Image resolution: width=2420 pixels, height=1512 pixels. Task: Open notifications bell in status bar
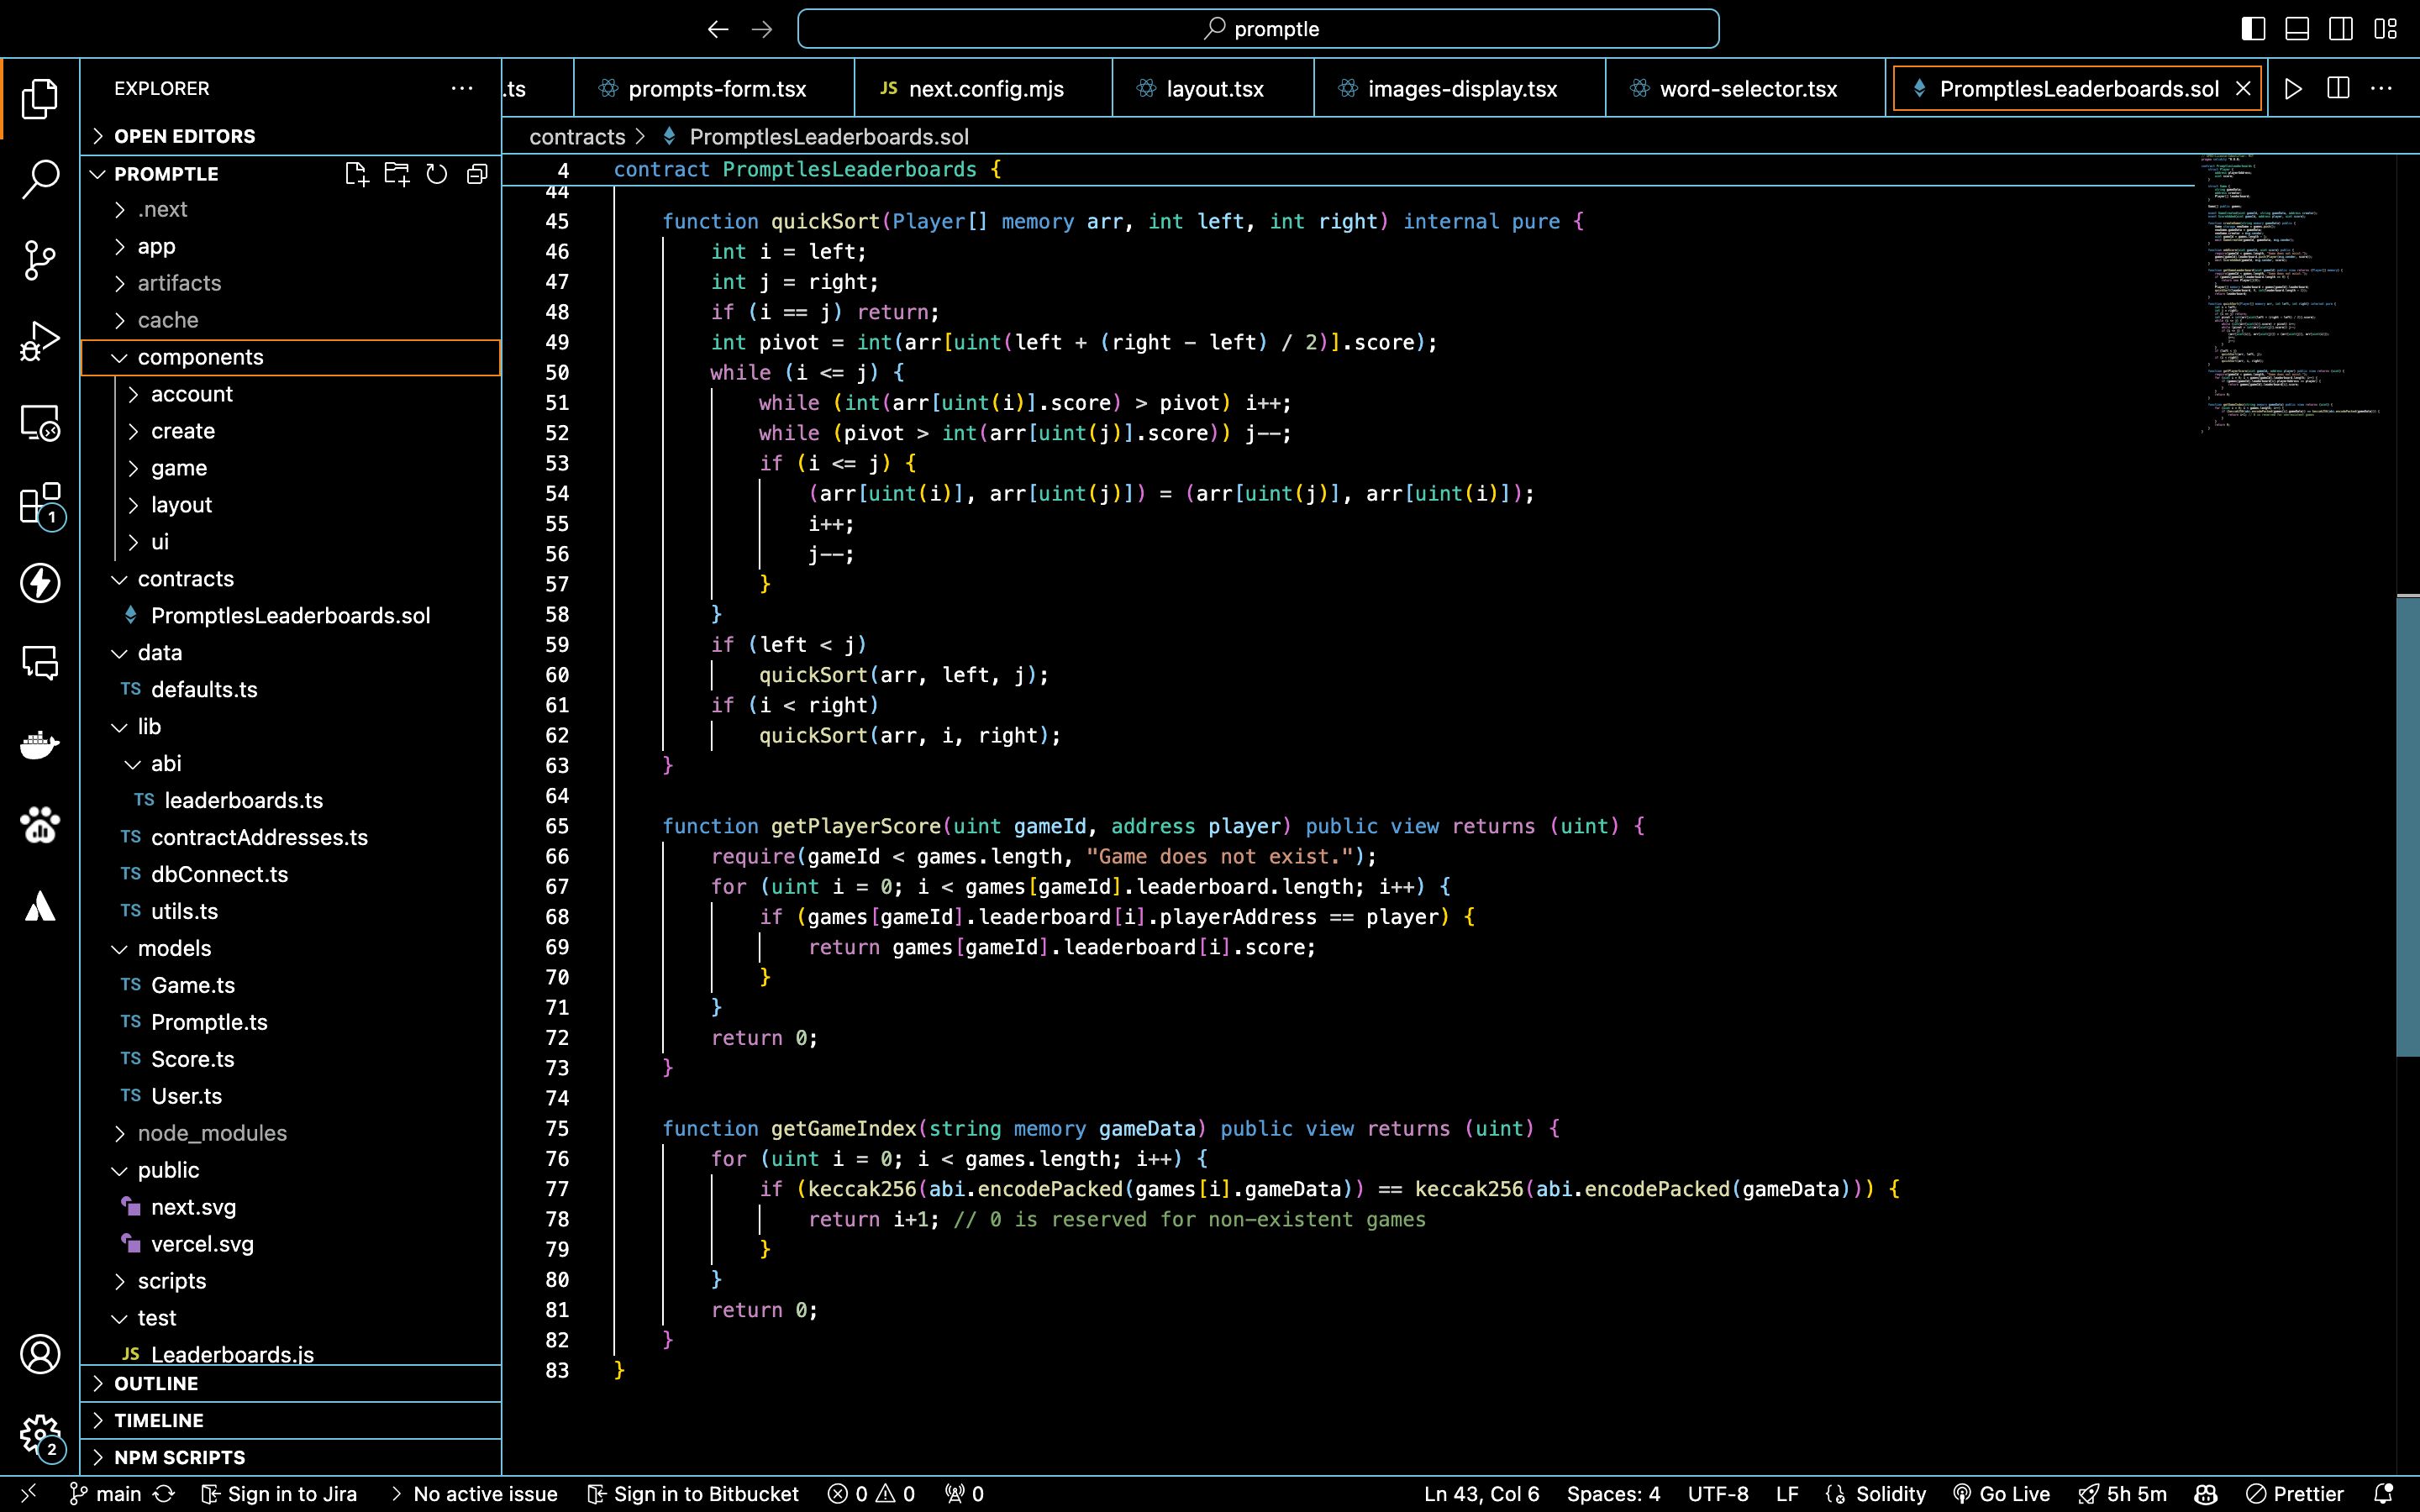(2384, 1494)
